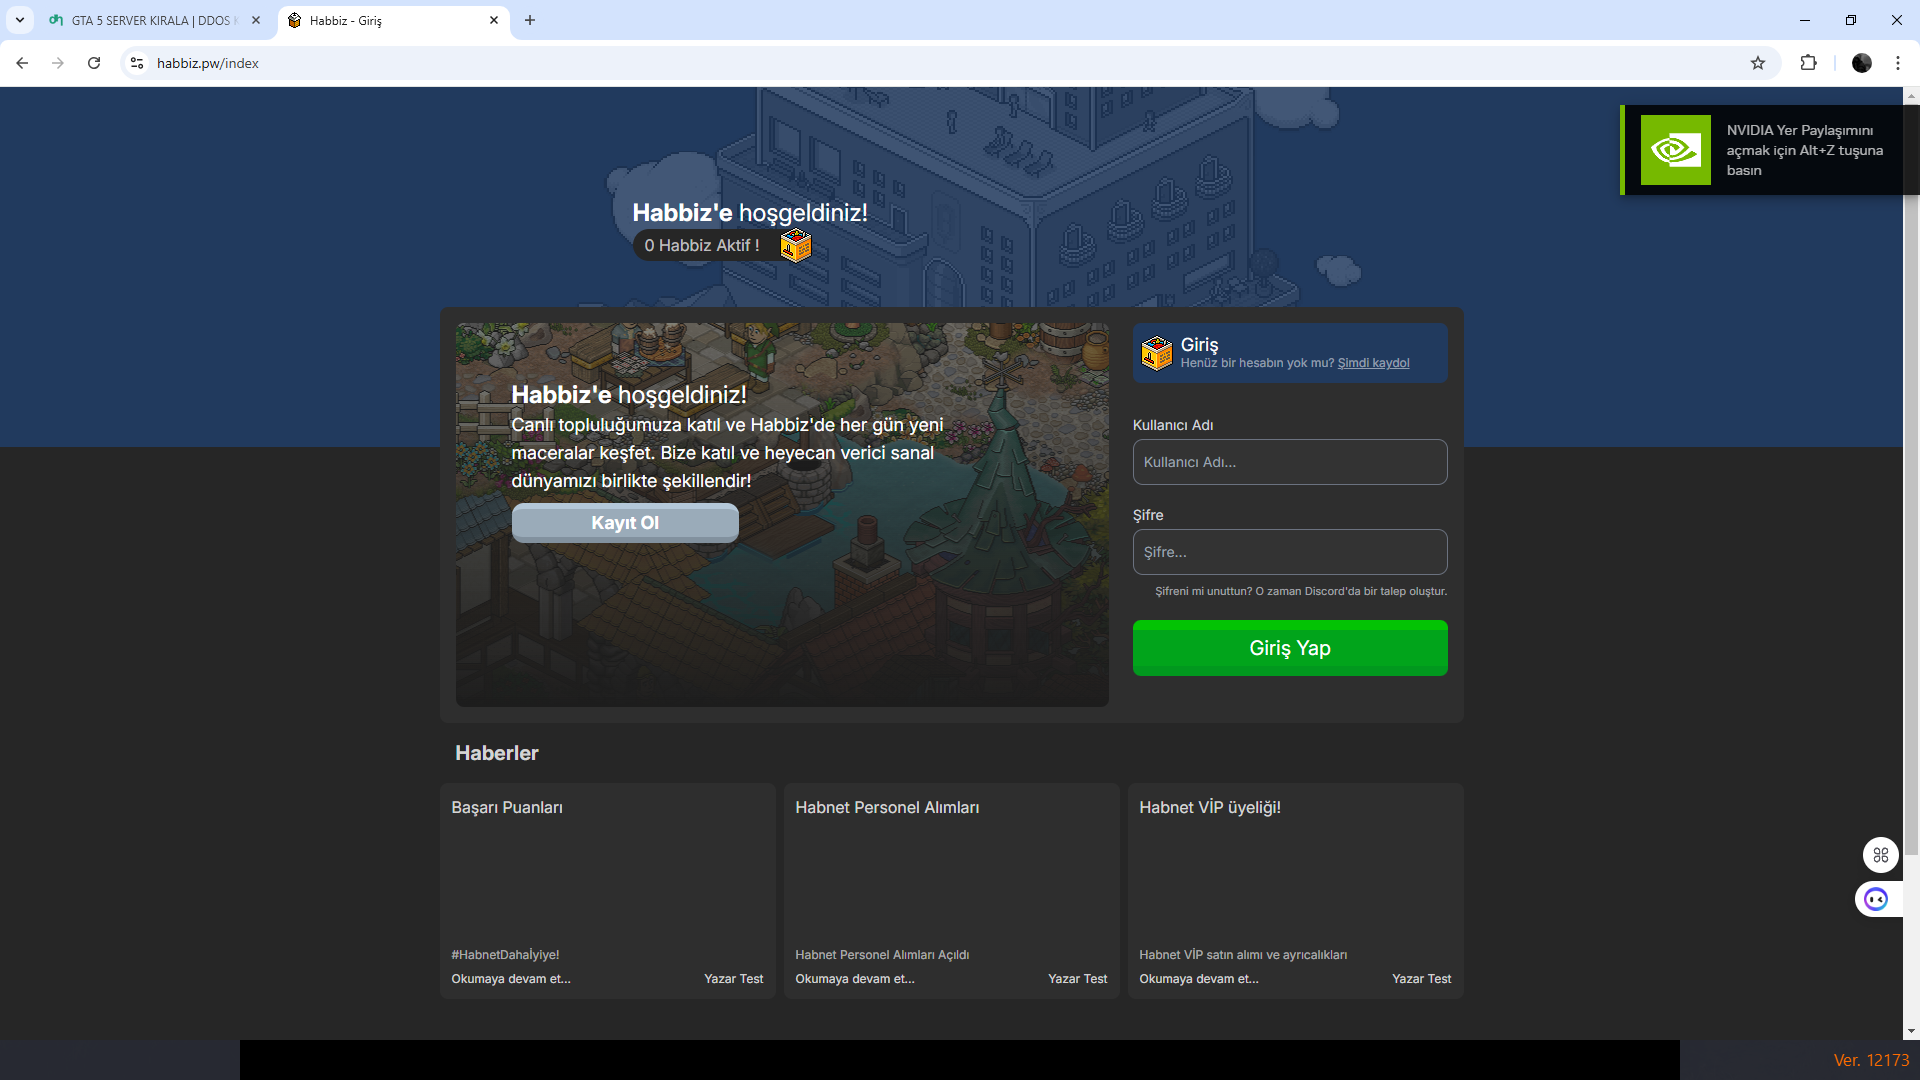Open the Habnet VİP üyeliği! news title
1920x1080 pixels.
click(1210, 808)
